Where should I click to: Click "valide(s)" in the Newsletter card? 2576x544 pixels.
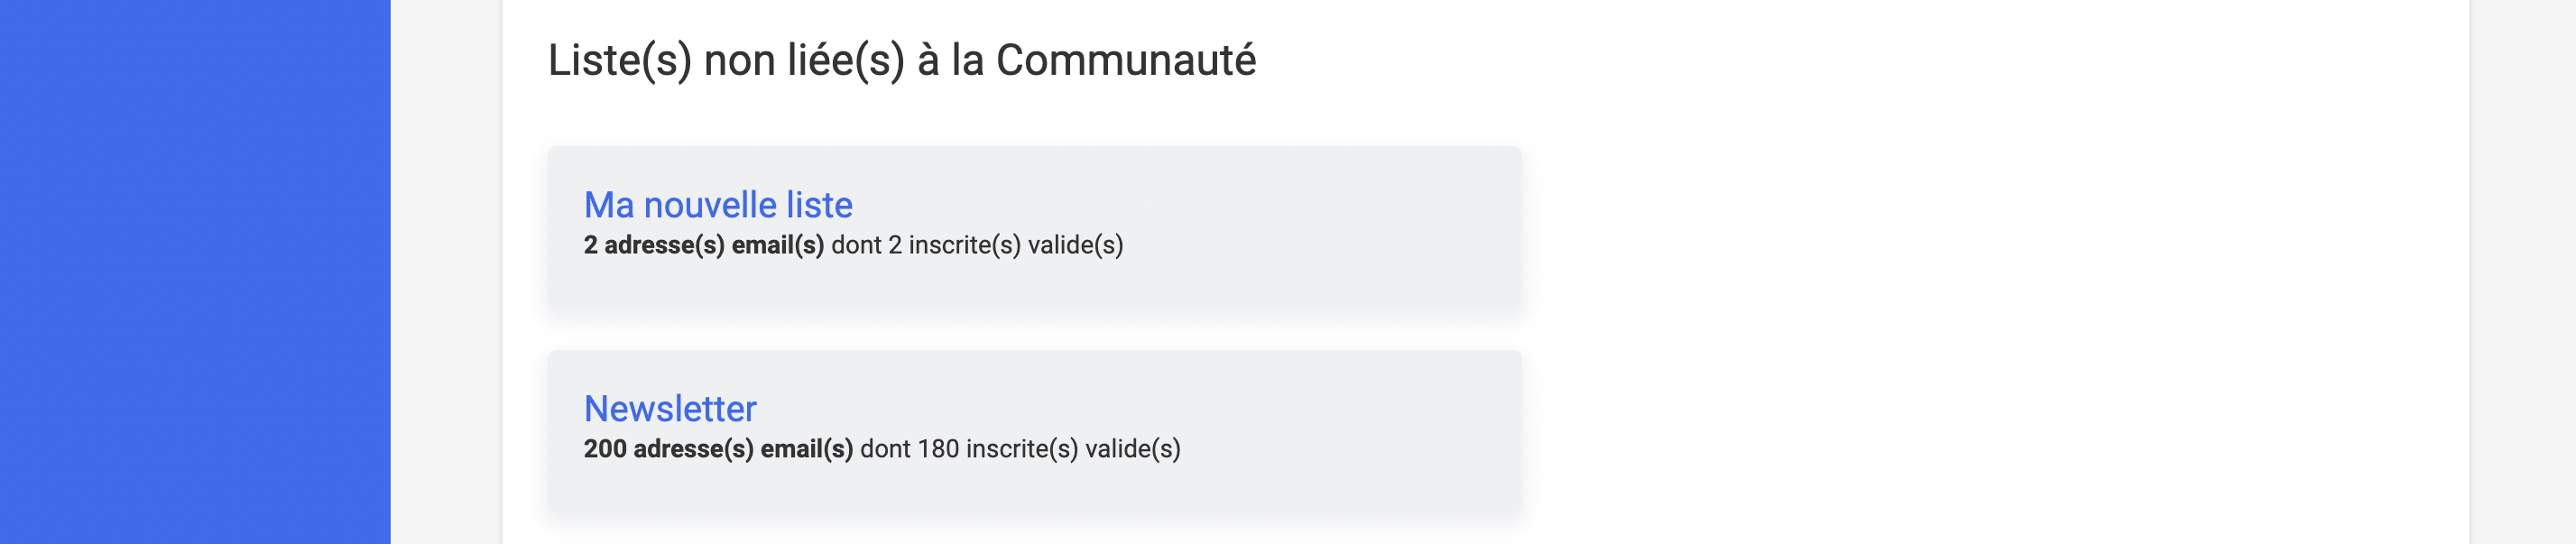[x=1133, y=449]
